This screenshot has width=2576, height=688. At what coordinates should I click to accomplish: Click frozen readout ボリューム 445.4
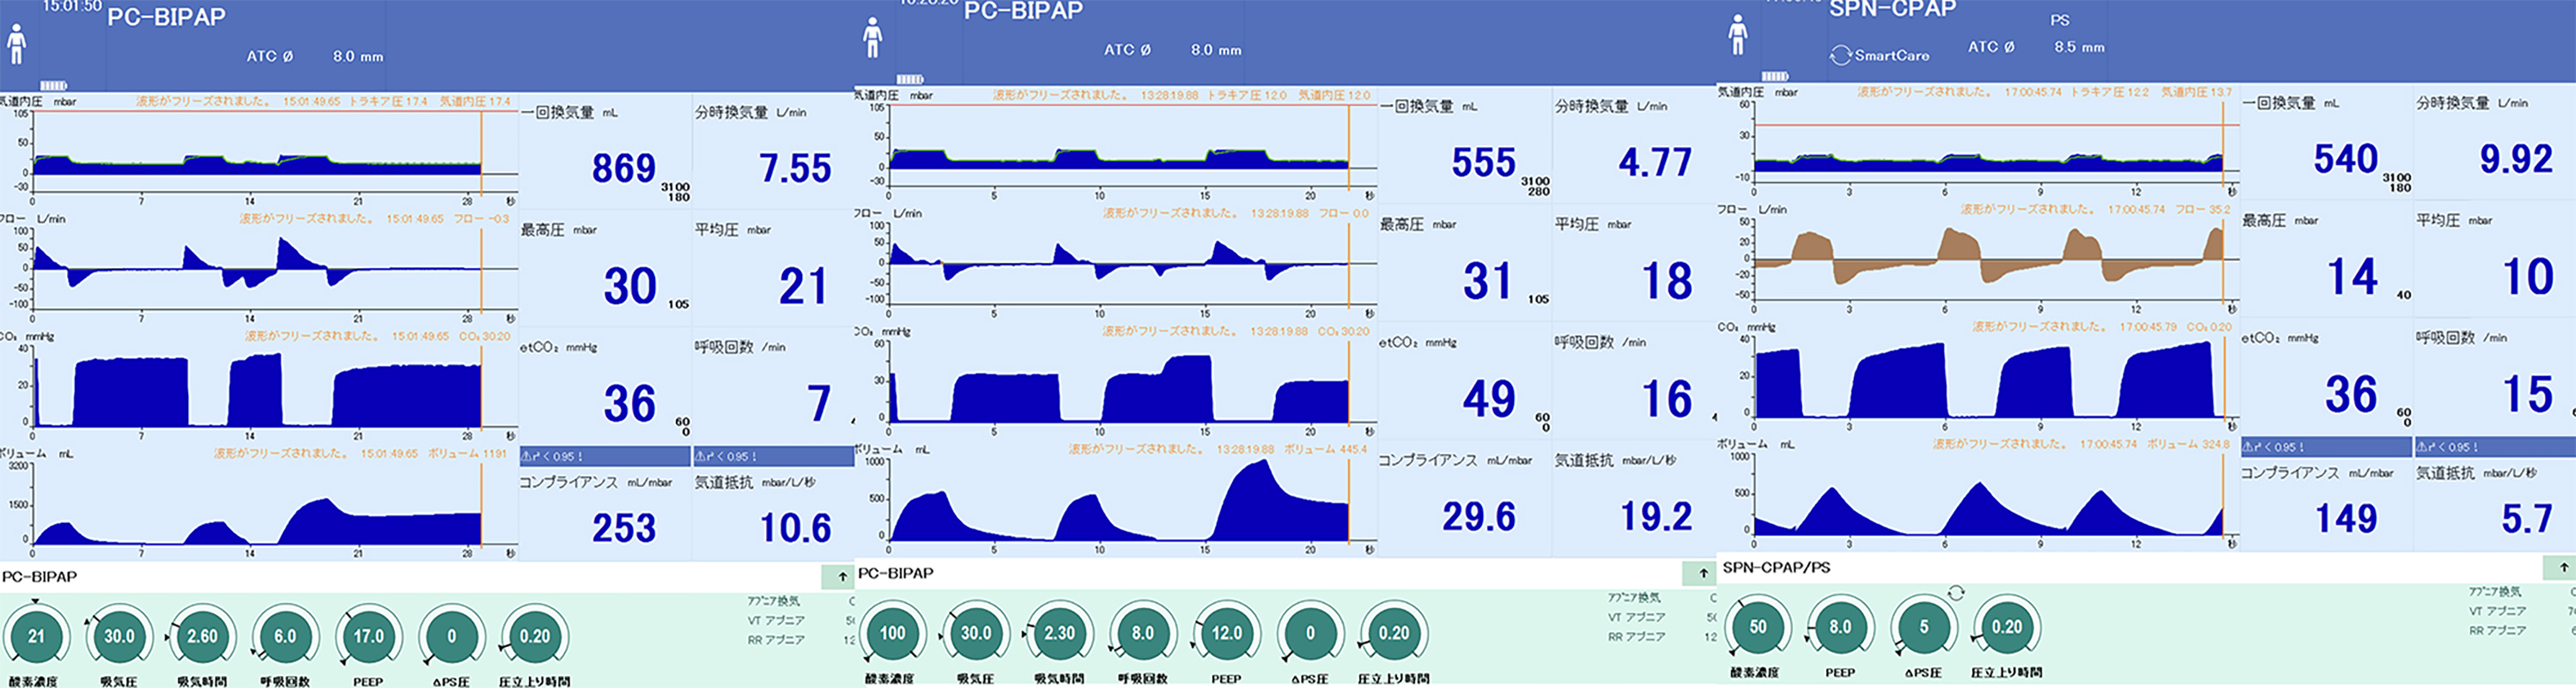coord(1326,449)
